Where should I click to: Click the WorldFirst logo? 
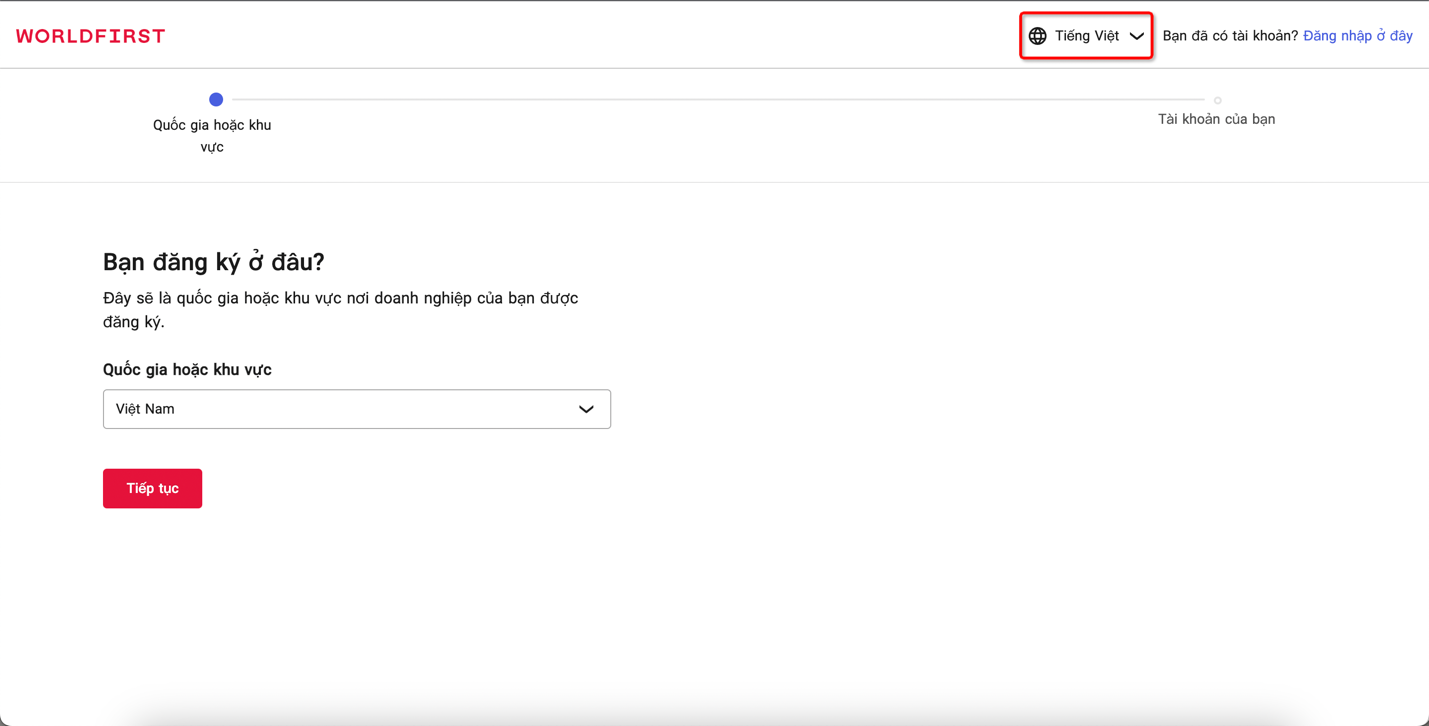(x=91, y=36)
